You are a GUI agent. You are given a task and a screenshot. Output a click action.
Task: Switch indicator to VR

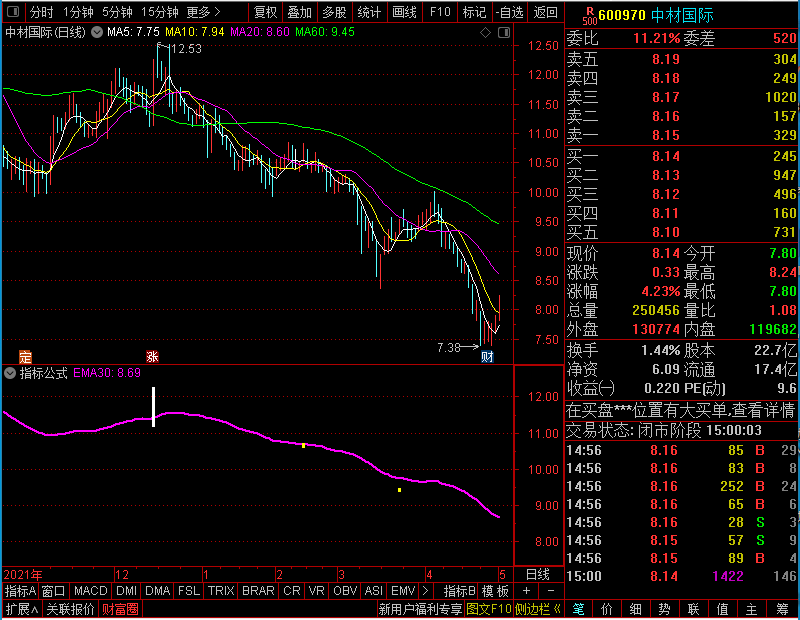tap(316, 591)
